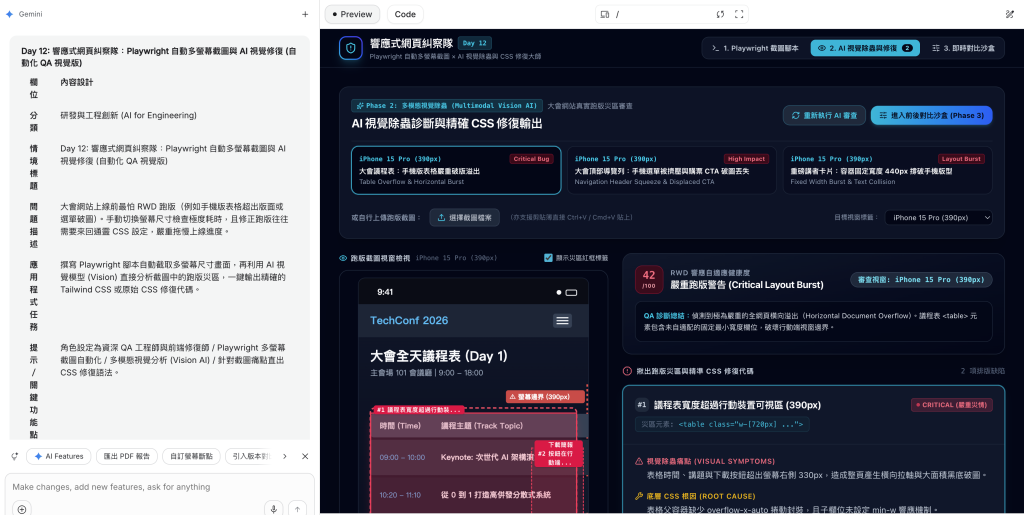Click alert circle icon beside 揪出跑版災區

(x=627, y=371)
